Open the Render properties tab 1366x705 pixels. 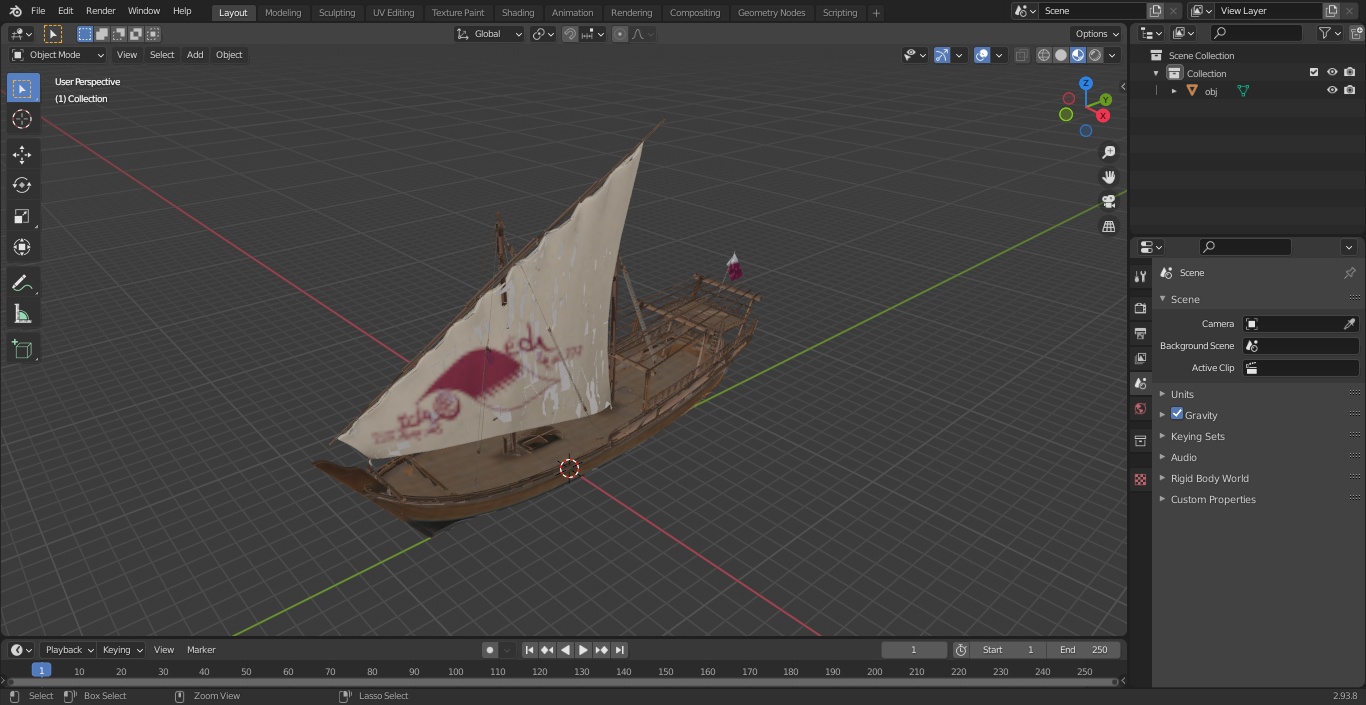click(x=1140, y=308)
